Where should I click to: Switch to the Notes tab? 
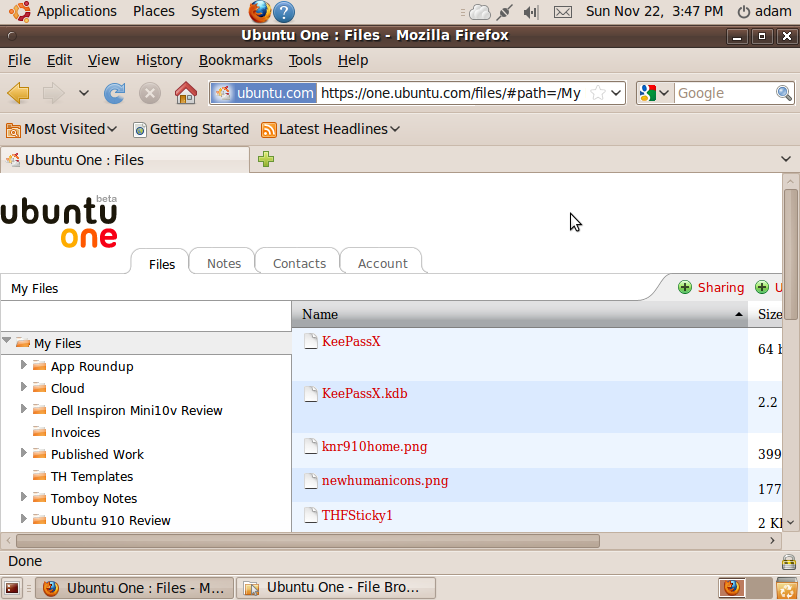pyautogui.click(x=223, y=263)
